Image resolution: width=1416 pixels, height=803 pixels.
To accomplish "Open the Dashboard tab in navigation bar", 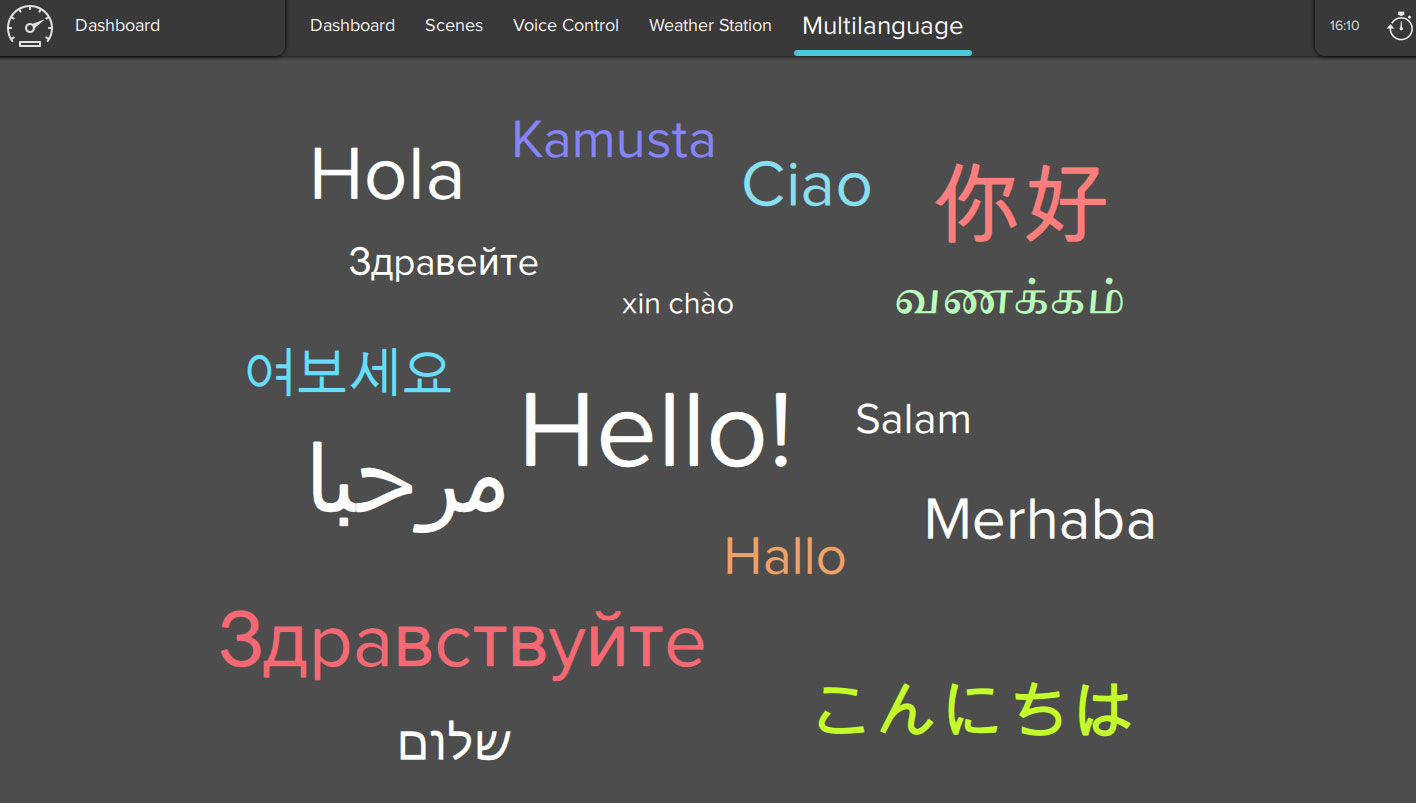I will pyautogui.click(x=352, y=26).
